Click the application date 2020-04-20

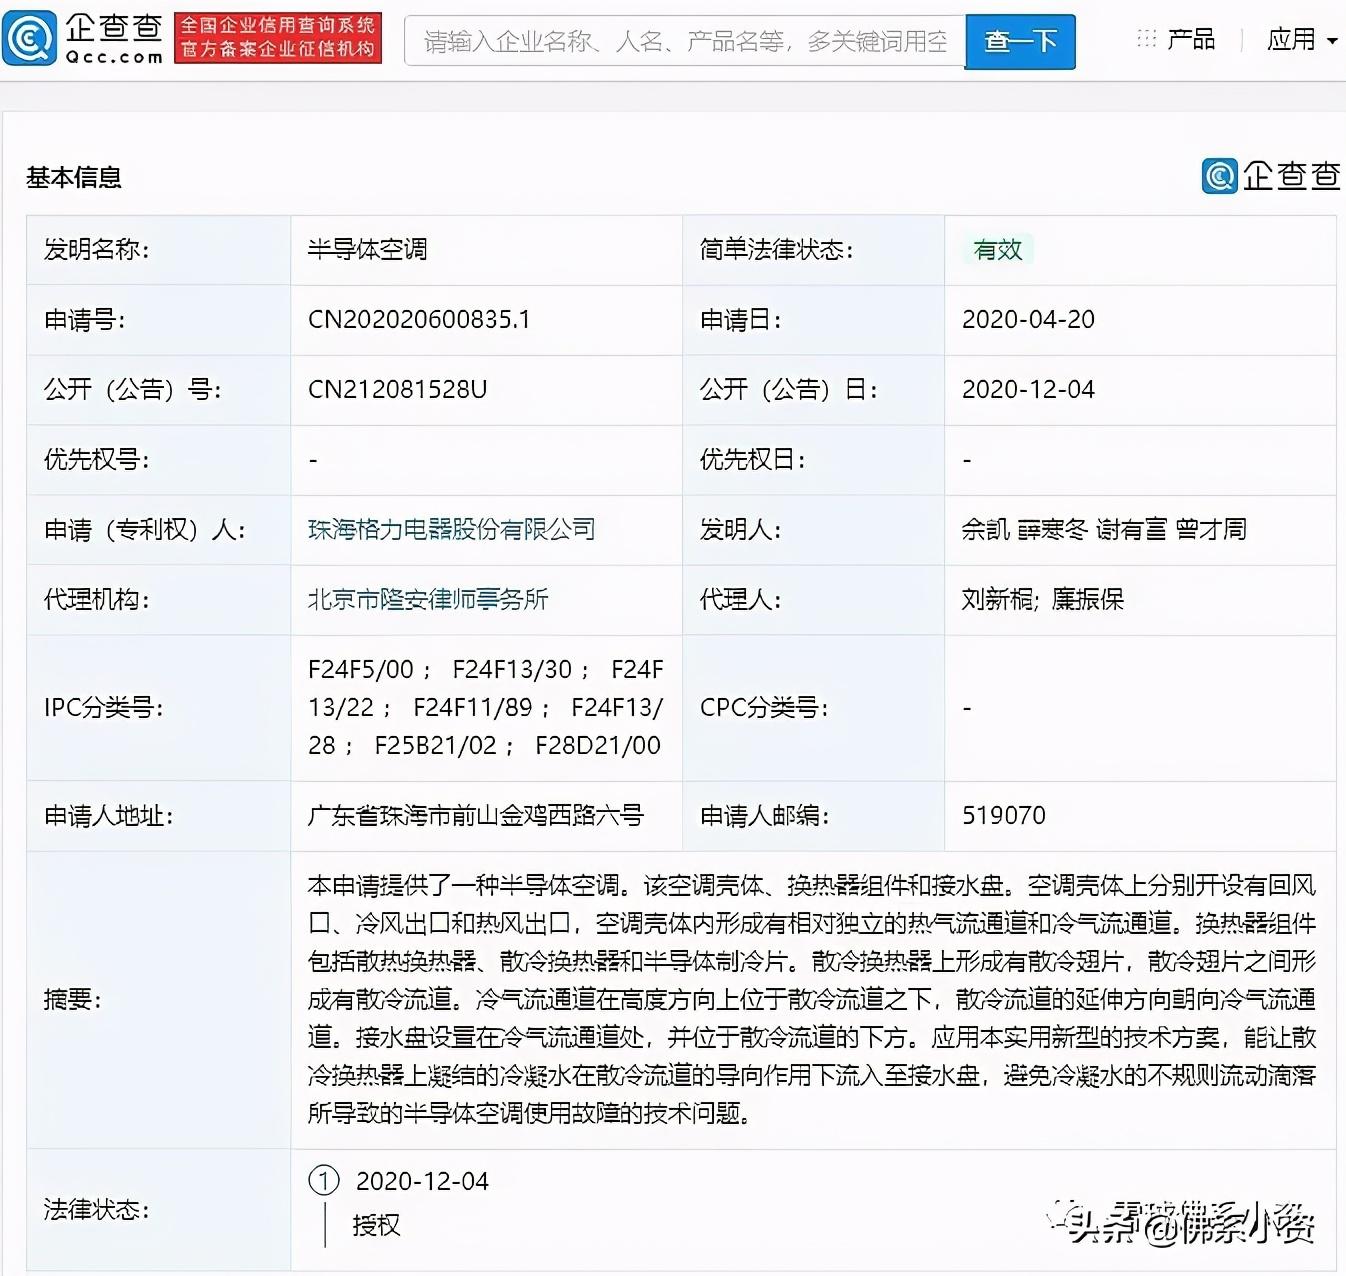pyautogui.click(x=1028, y=319)
